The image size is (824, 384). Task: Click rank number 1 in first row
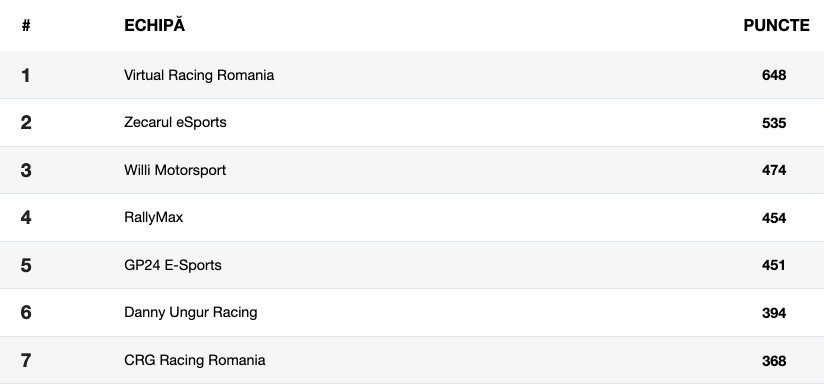[x=26, y=76]
